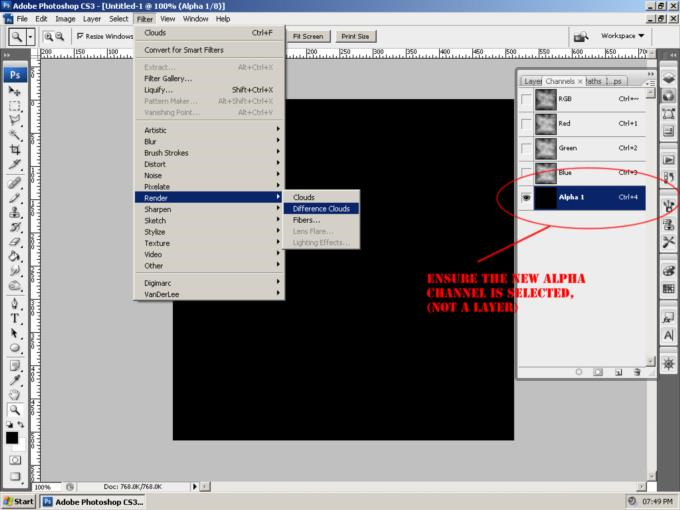Click Adobe Photoshop CS3 taskbar button

pyautogui.click(x=93, y=502)
